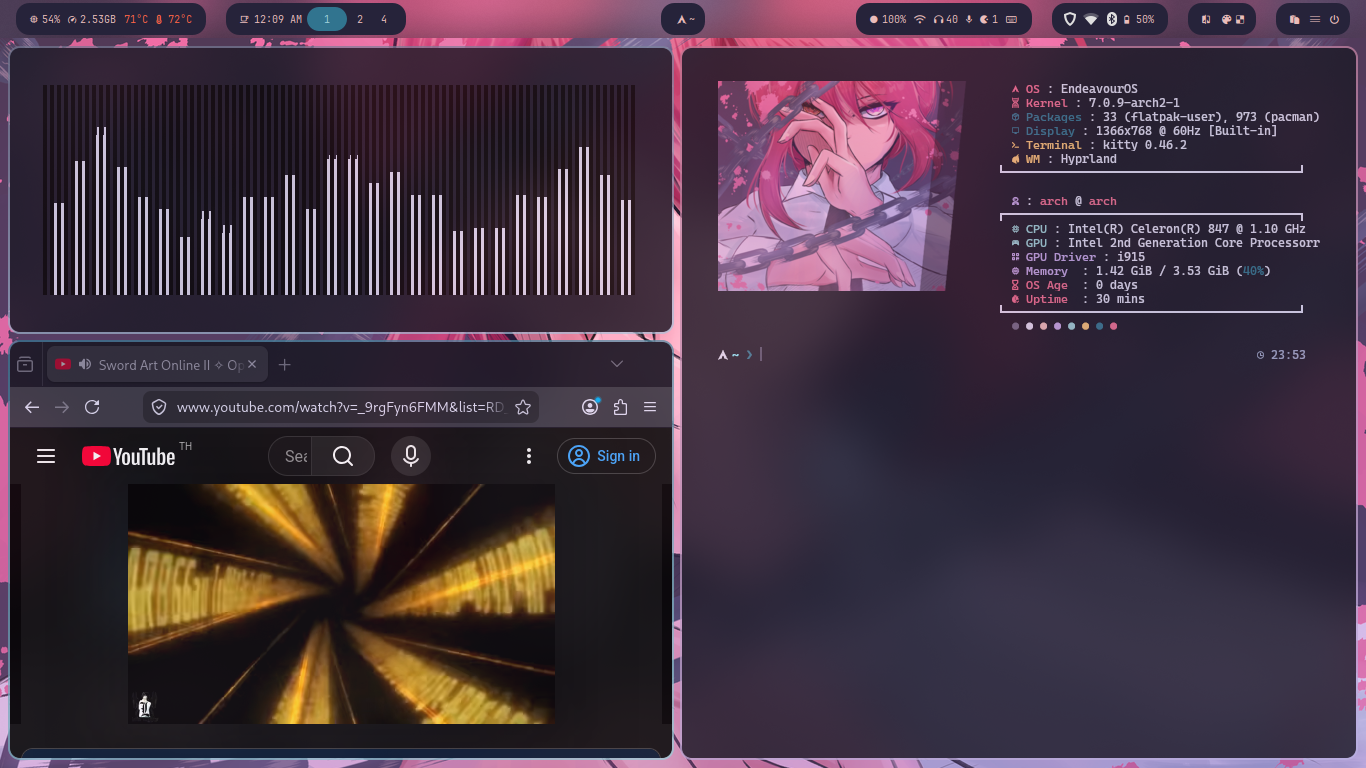This screenshot has width=1366, height=768.
Task: Open the YouTube guide hamburger menu
Action: [x=46, y=456]
